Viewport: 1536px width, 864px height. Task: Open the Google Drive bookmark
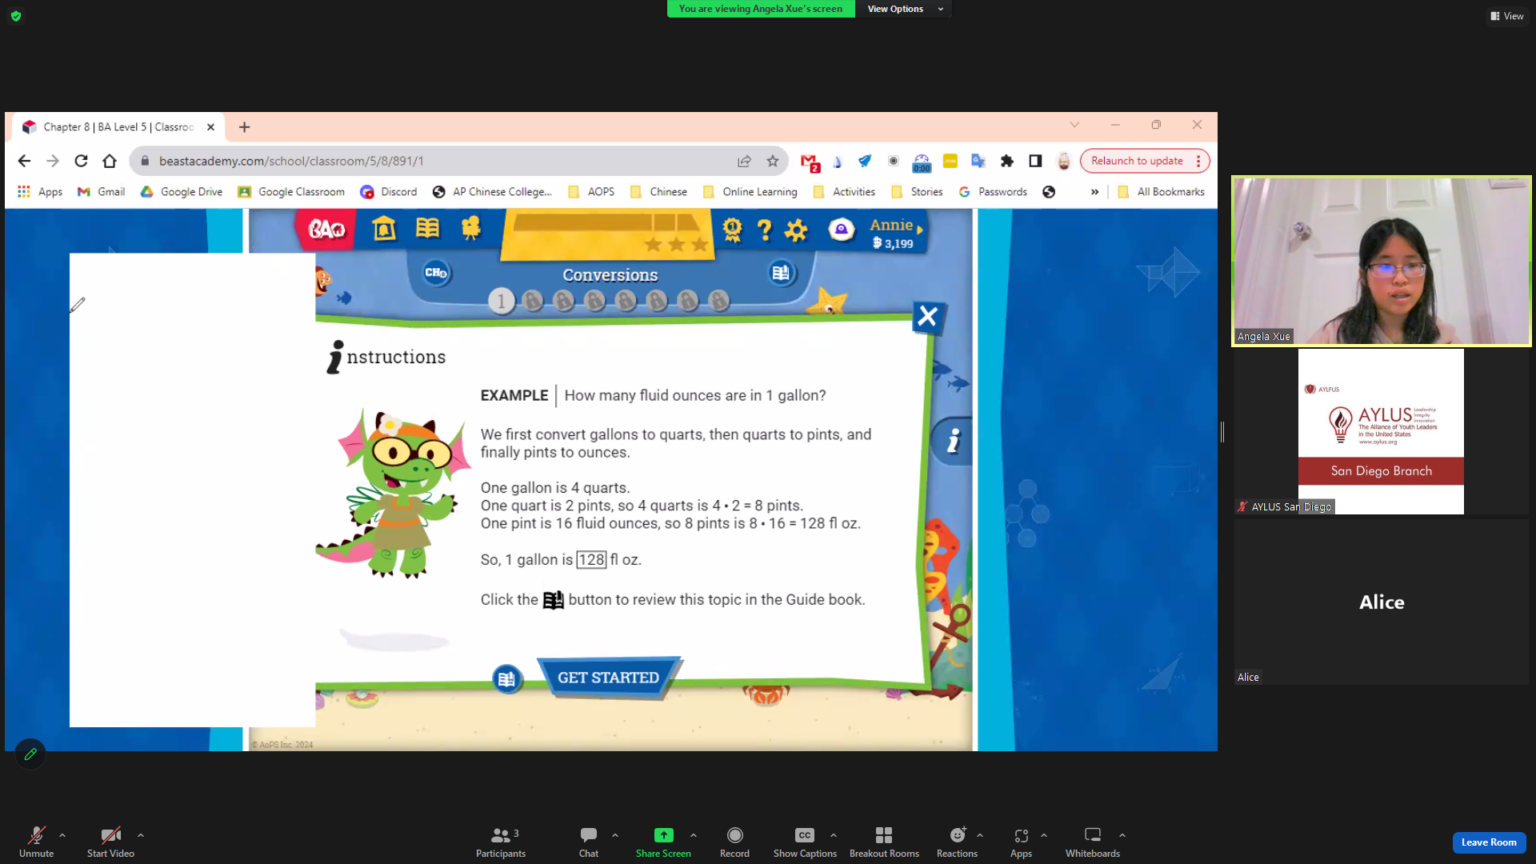(181, 192)
